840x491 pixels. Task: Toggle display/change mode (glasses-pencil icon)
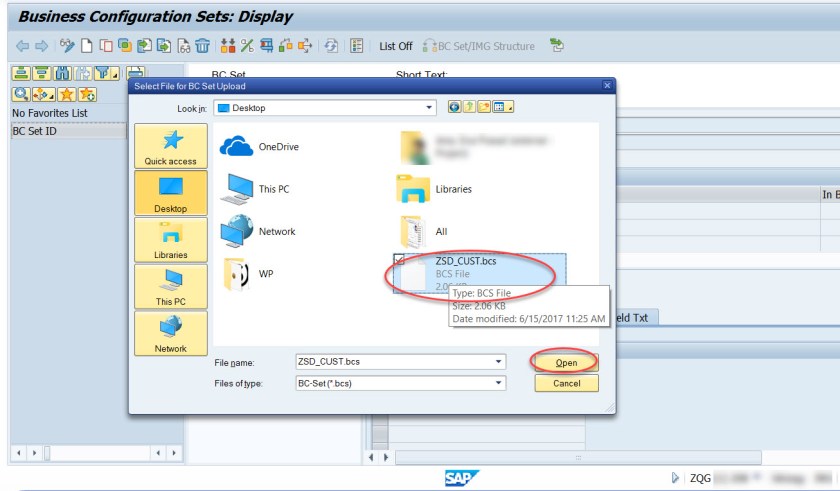[67, 46]
